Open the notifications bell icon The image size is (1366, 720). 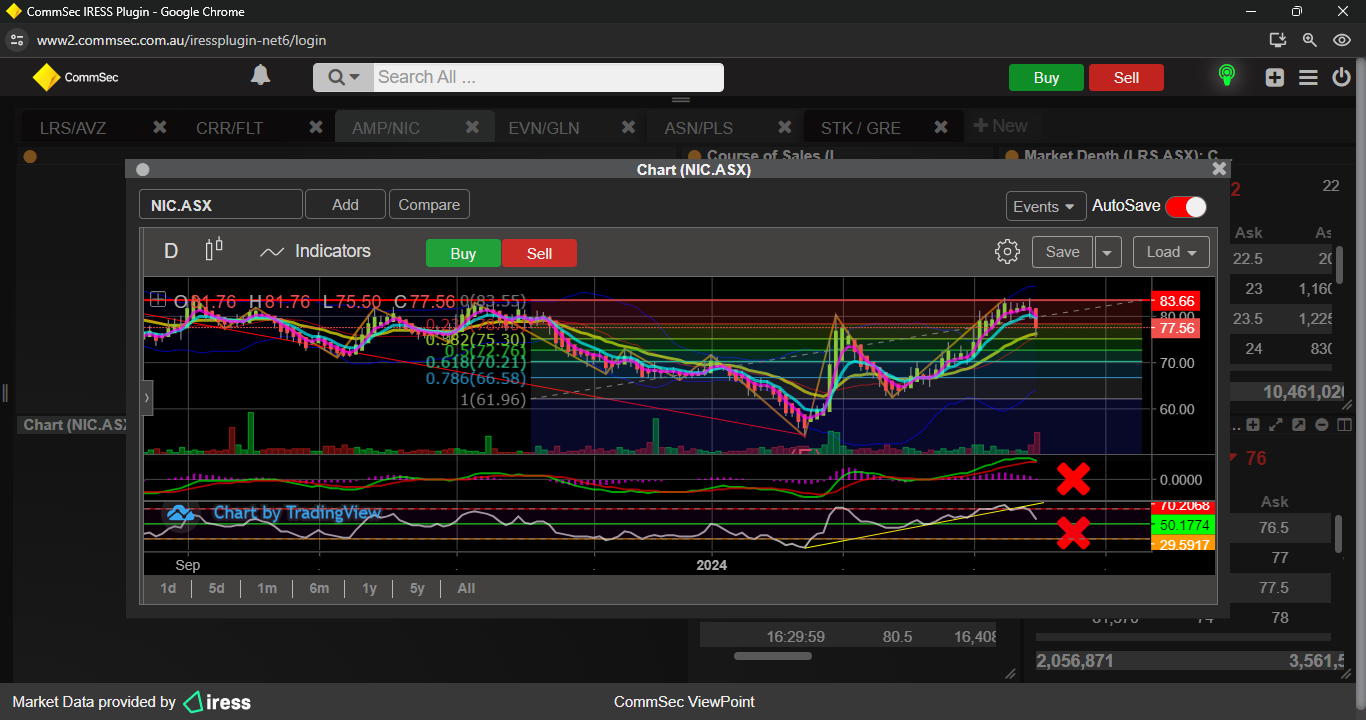(x=260, y=76)
